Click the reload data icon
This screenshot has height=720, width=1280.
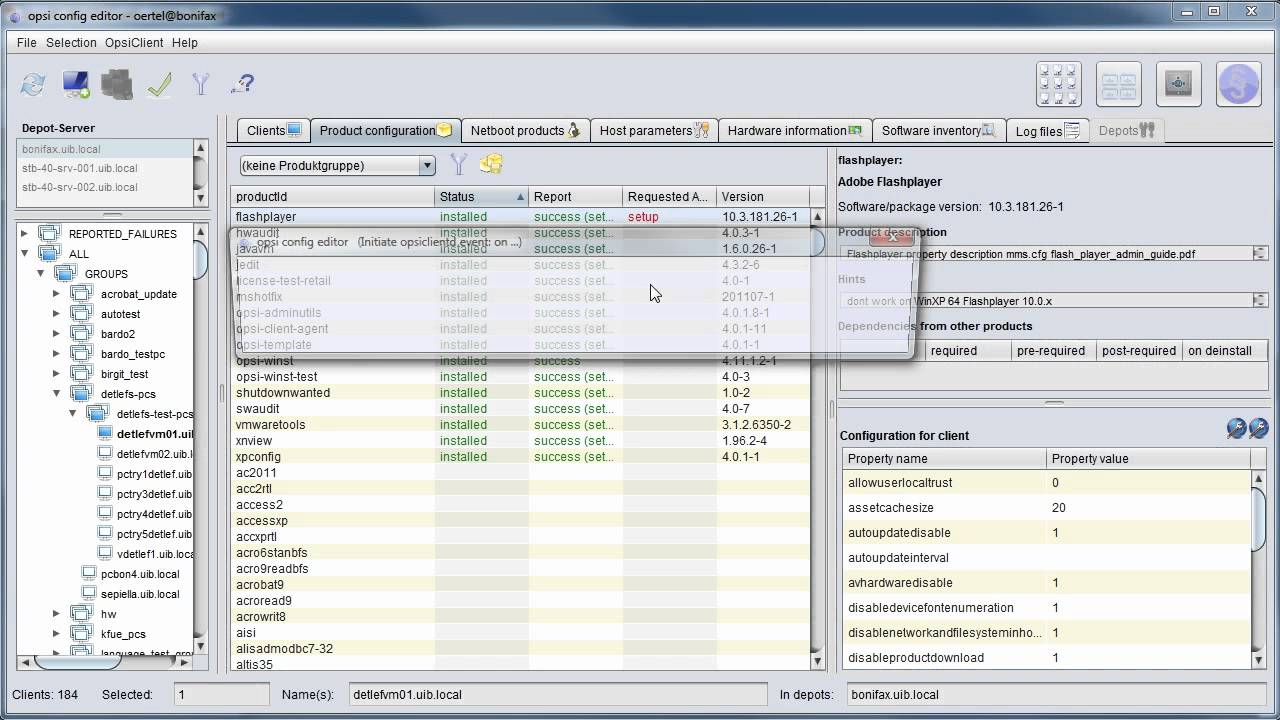click(x=33, y=85)
